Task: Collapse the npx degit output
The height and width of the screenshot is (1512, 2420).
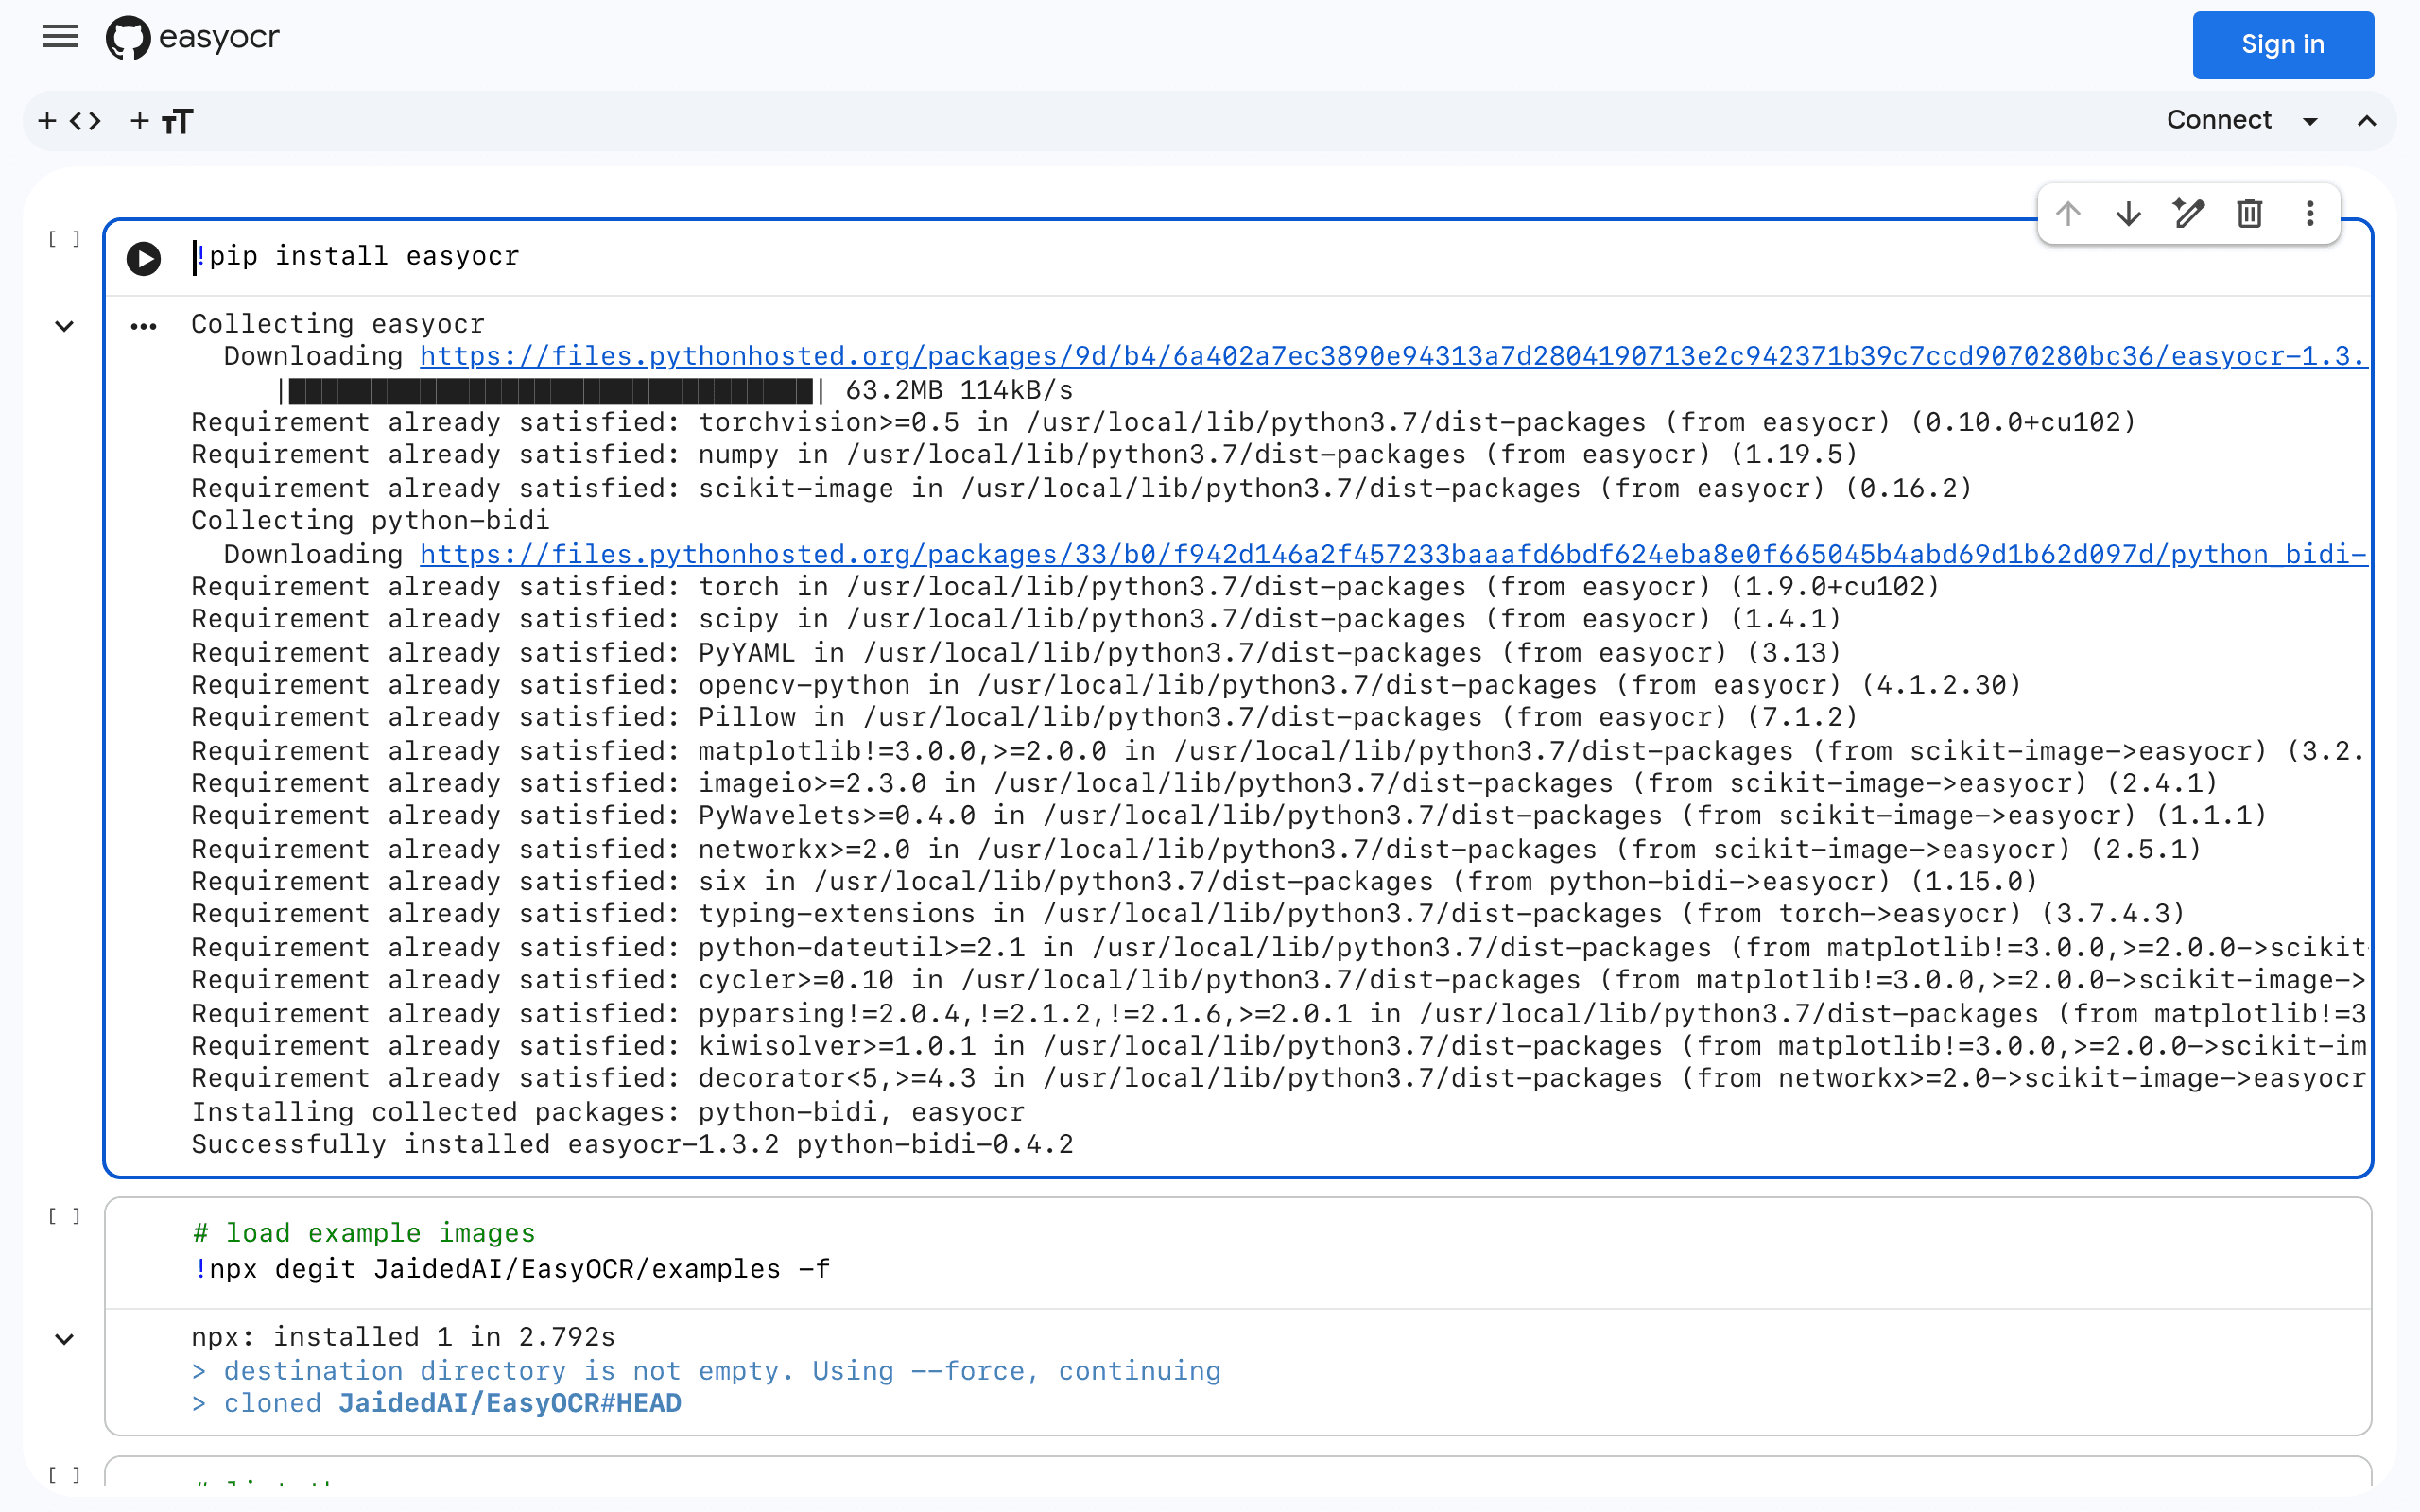Action: [x=64, y=1339]
